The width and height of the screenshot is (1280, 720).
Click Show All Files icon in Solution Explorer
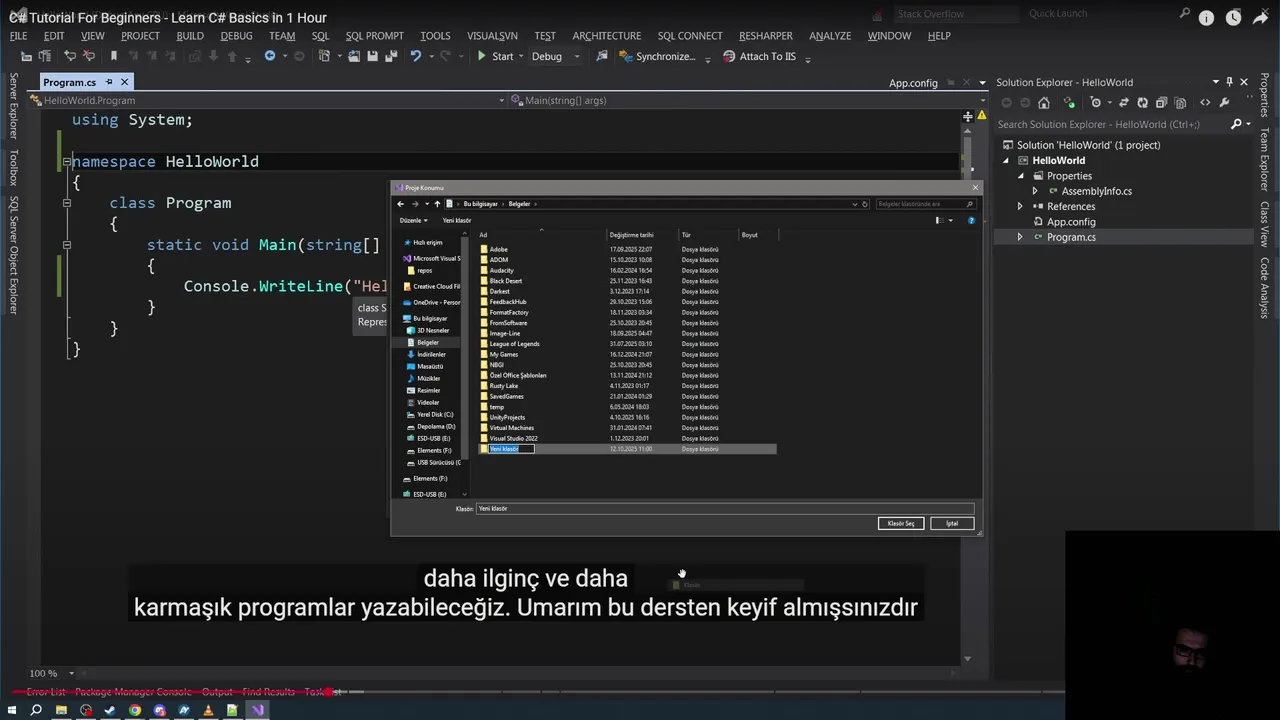(x=1178, y=102)
